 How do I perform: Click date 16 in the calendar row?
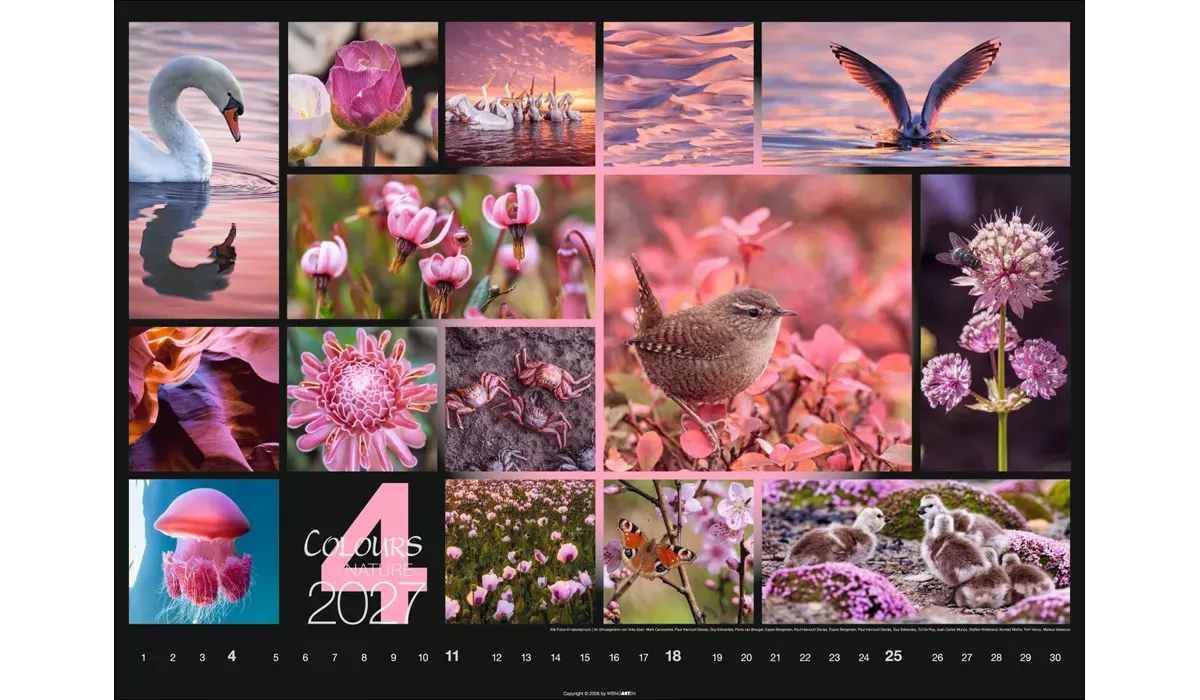point(614,657)
